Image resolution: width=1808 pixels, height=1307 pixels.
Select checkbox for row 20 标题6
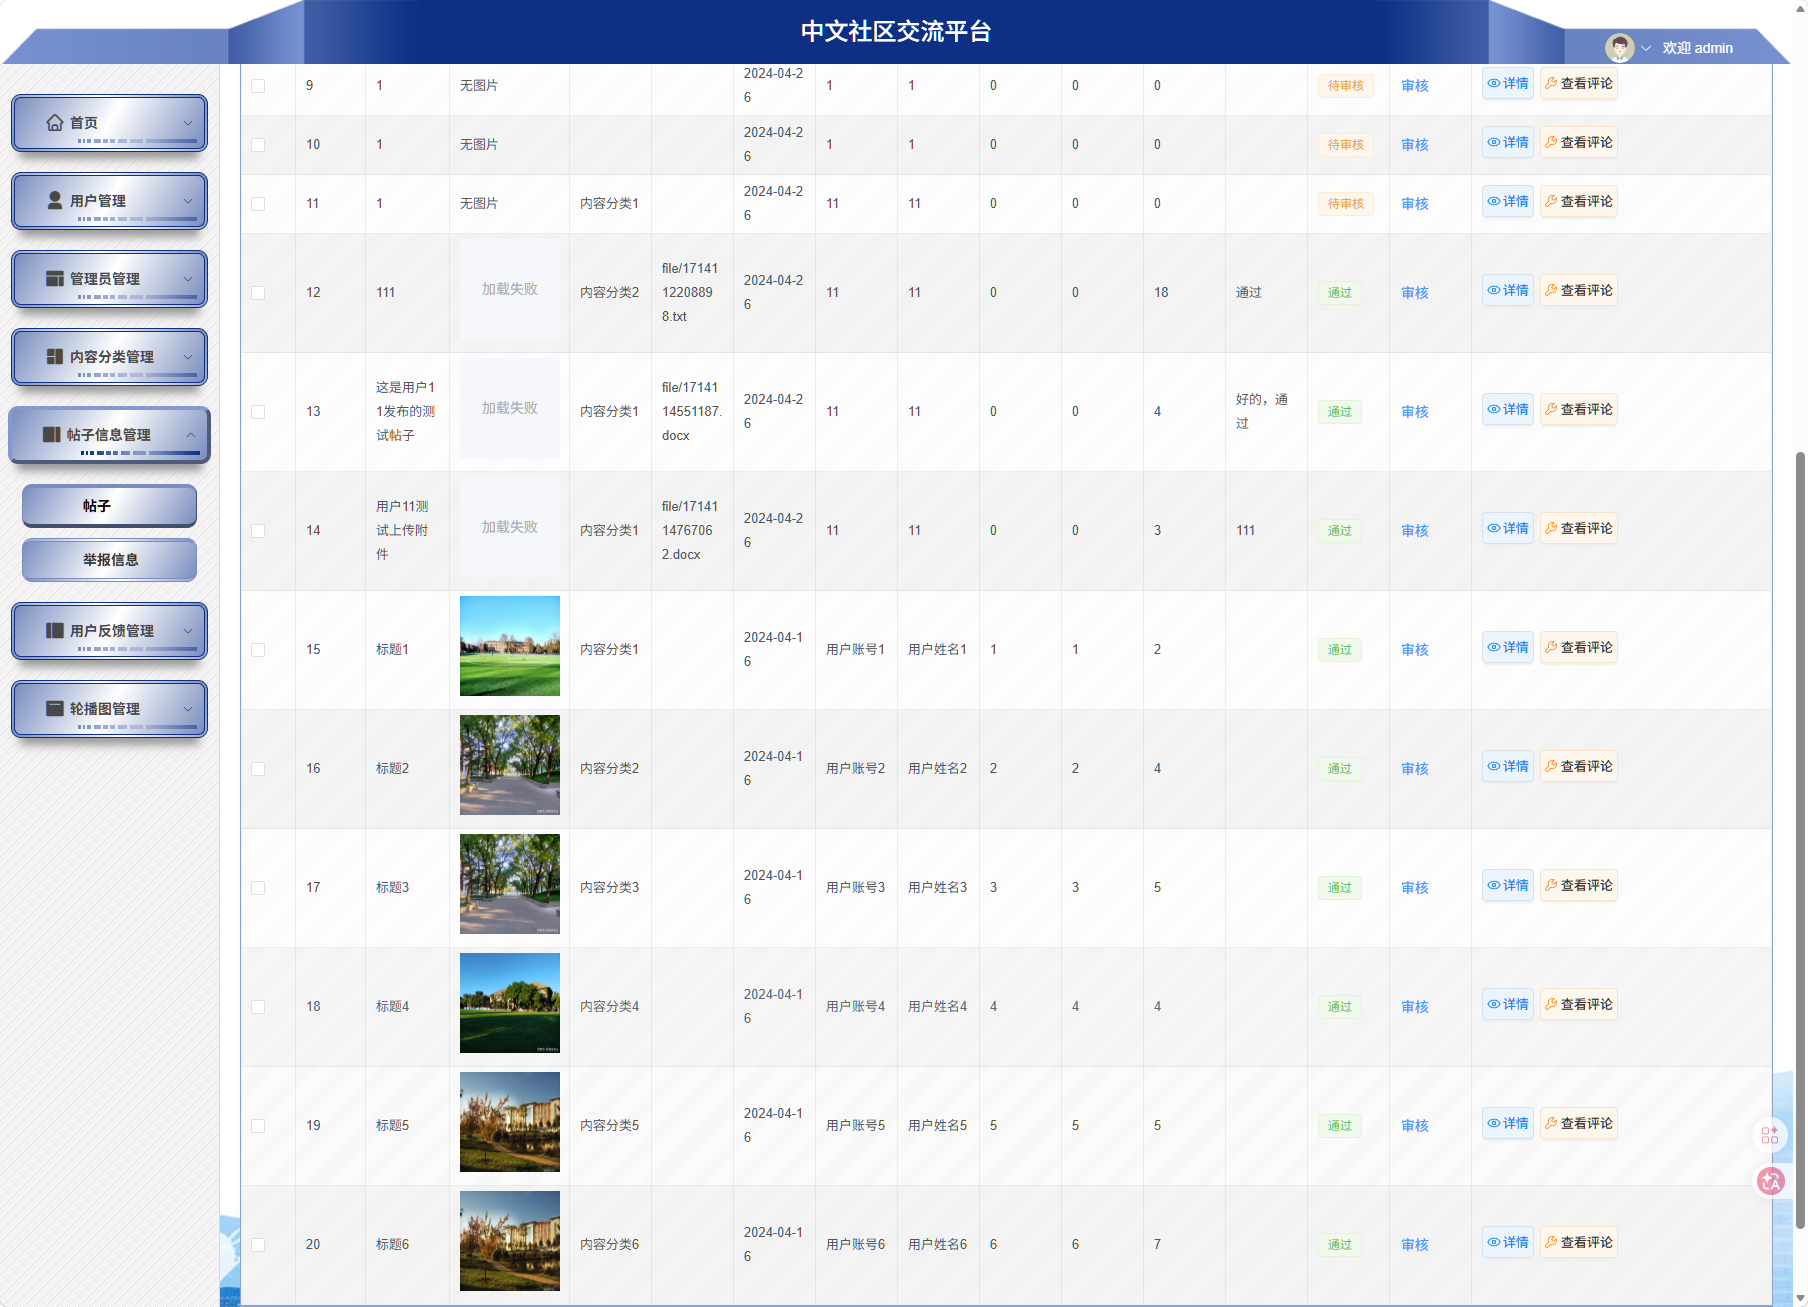click(258, 1245)
